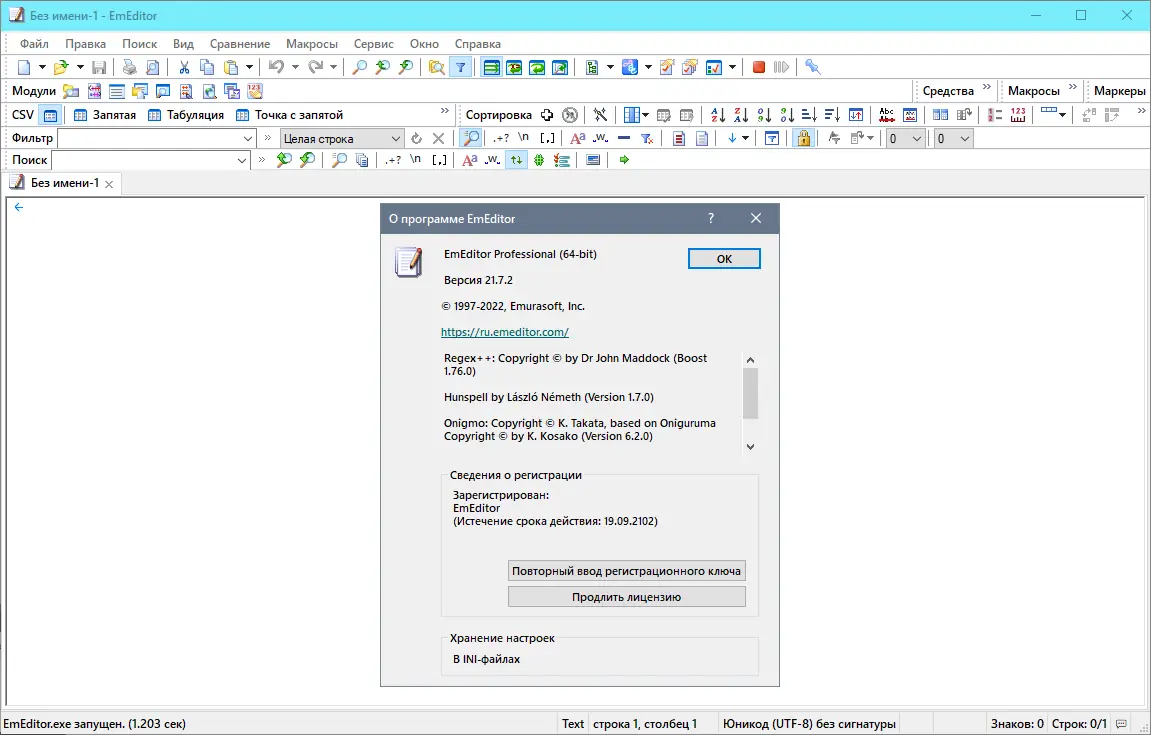This screenshot has height=735, width=1151.
Task: Open the Файл menu
Action: pos(34,44)
